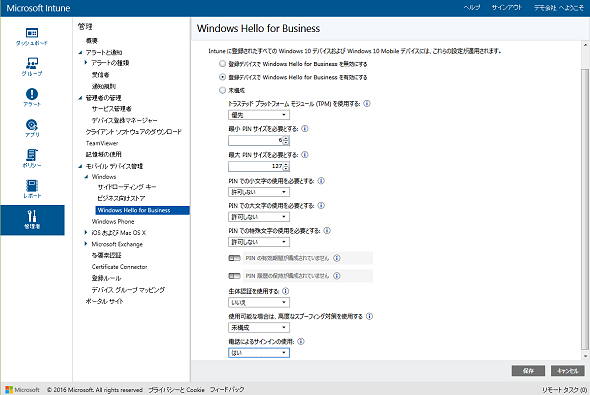Open the Reports (レポート) workspace icon
The image size is (590, 395).
[32, 189]
